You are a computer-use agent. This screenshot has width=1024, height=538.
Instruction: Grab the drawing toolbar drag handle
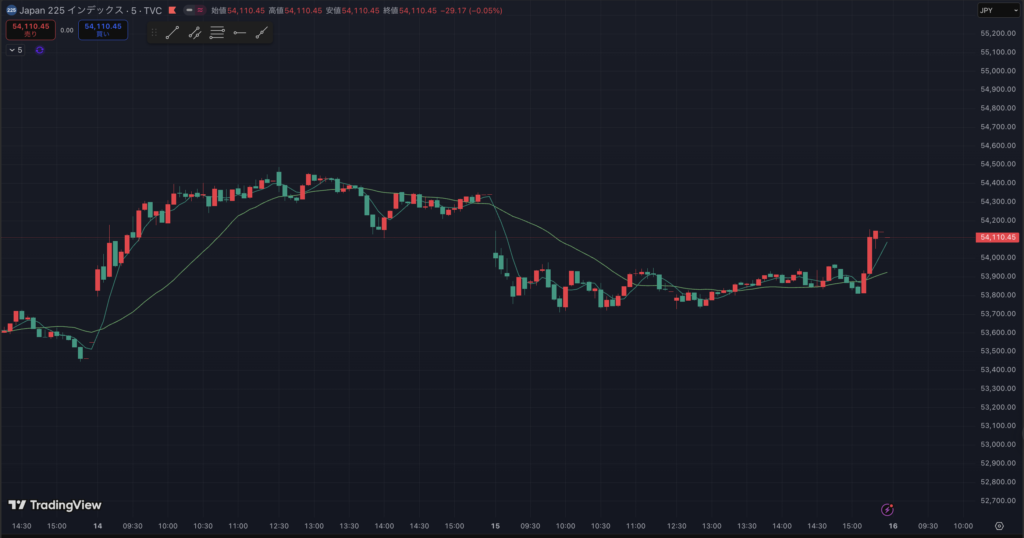(x=153, y=33)
